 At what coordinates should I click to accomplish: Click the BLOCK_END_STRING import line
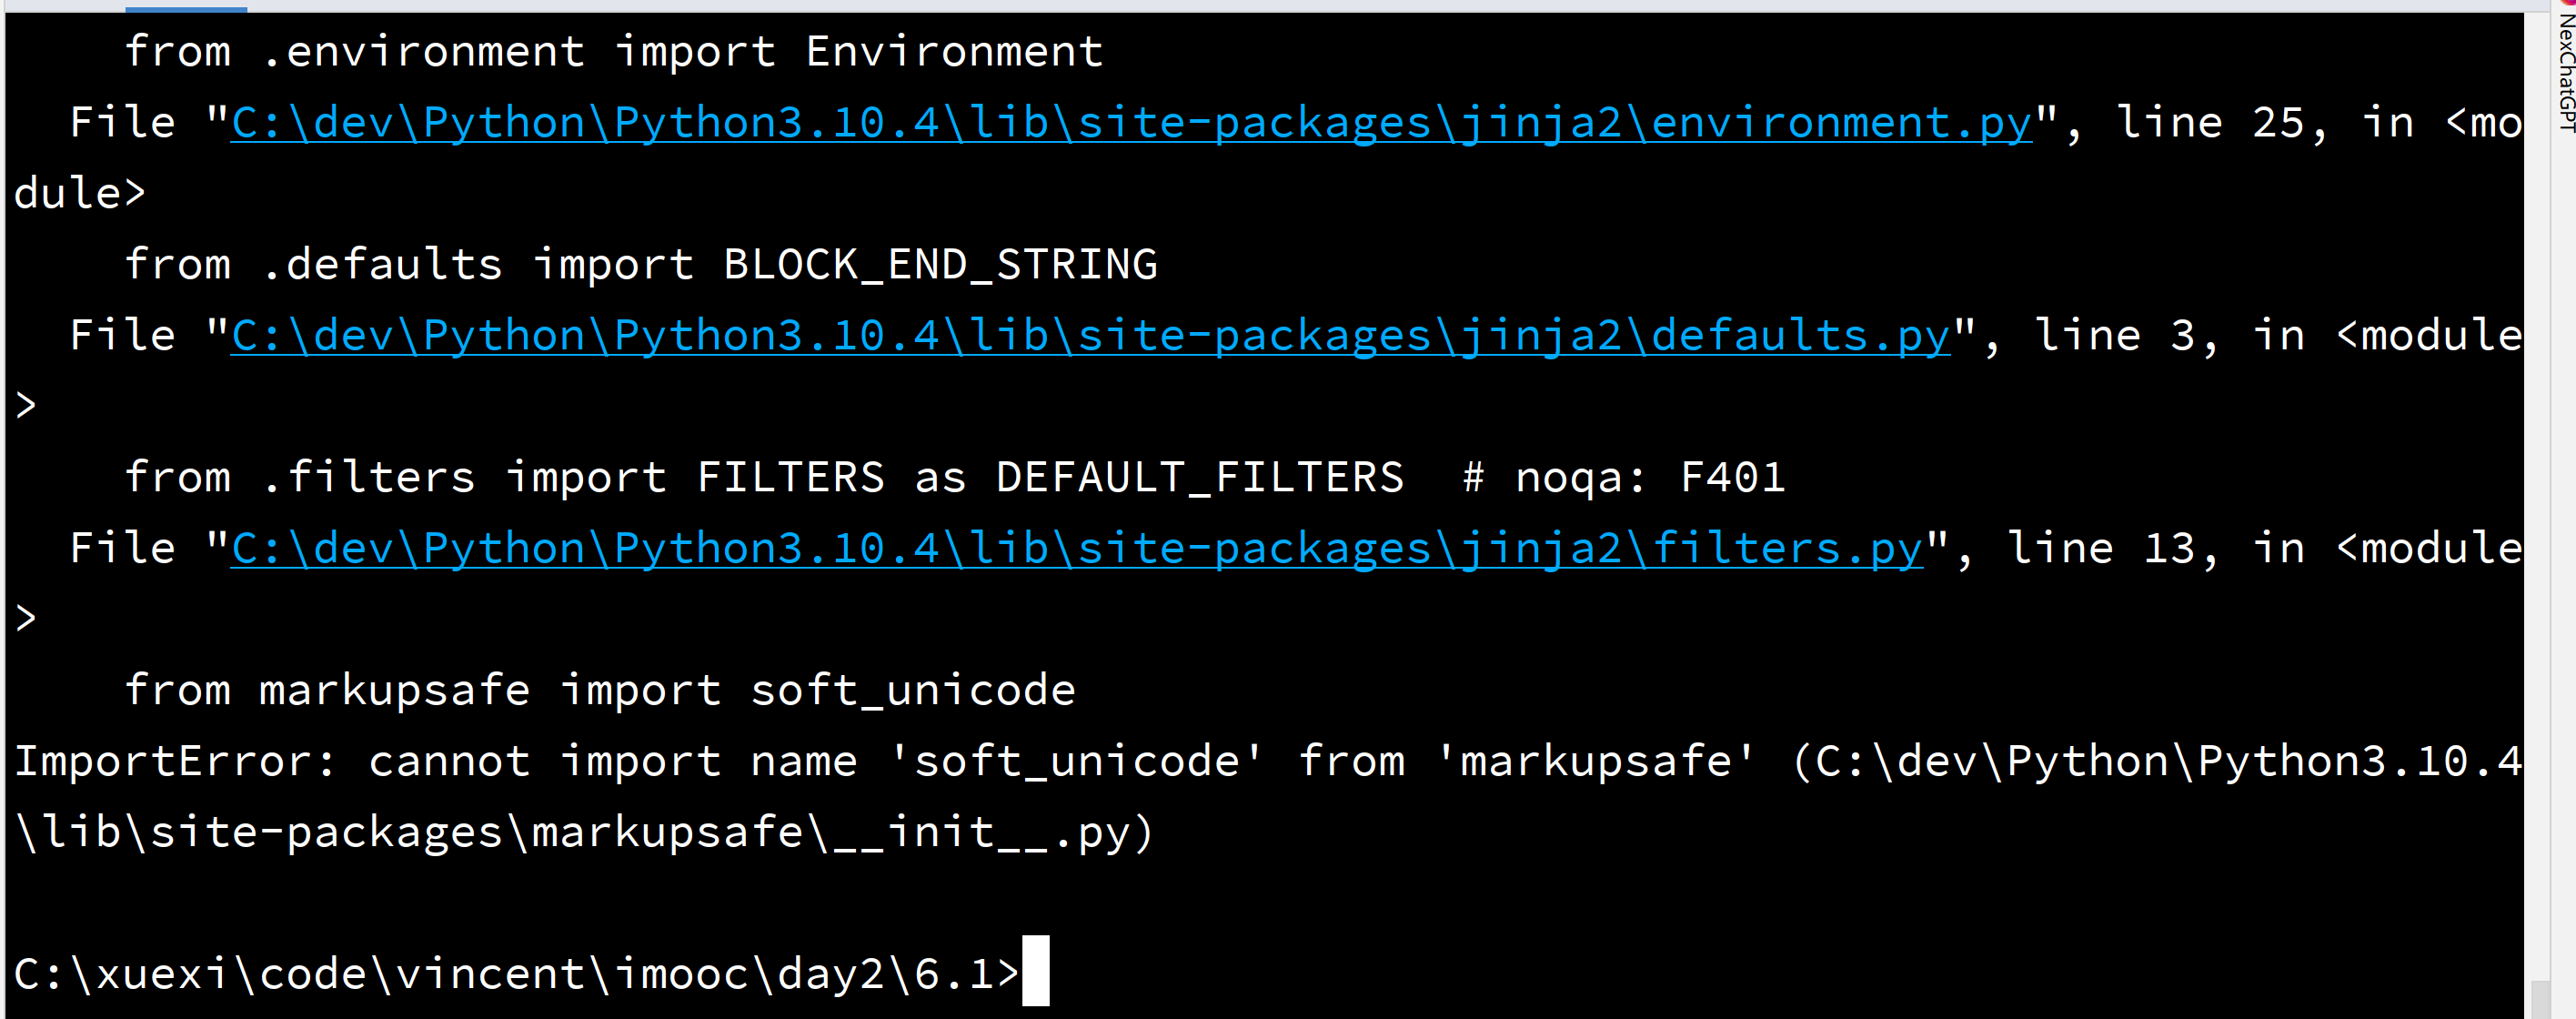click(641, 265)
